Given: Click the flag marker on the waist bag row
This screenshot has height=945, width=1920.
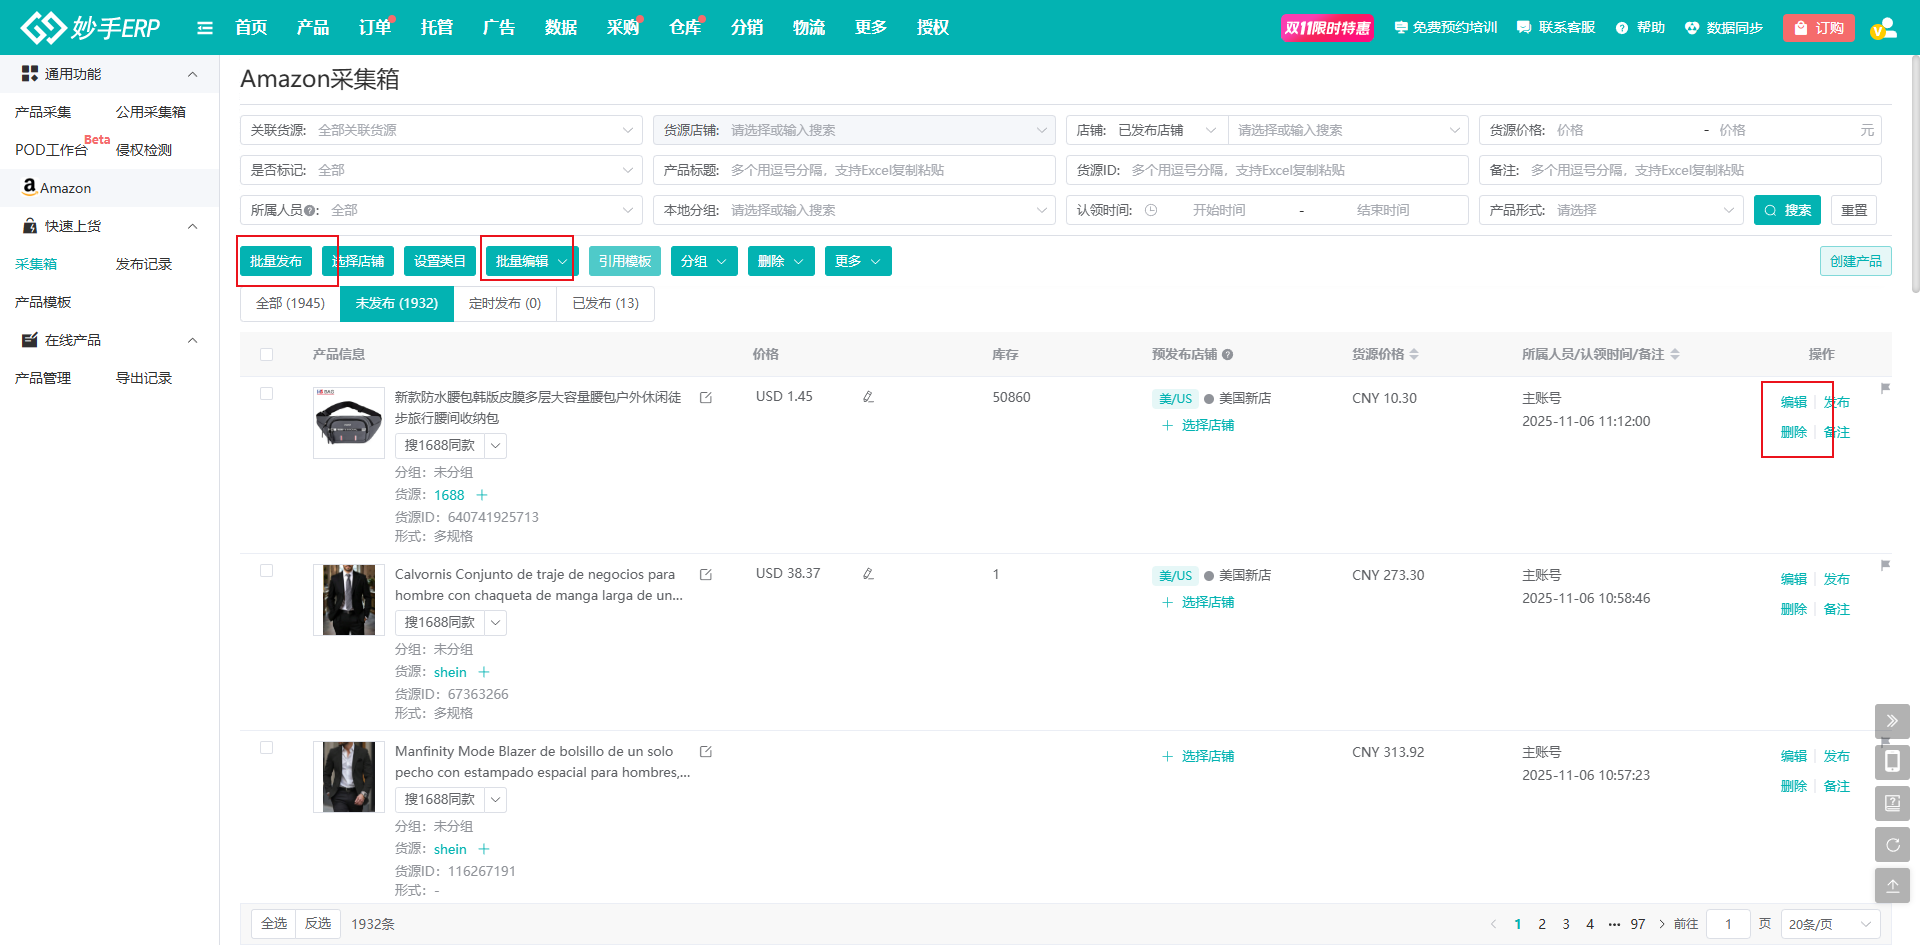Looking at the screenshot, I should pos(1885,388).
